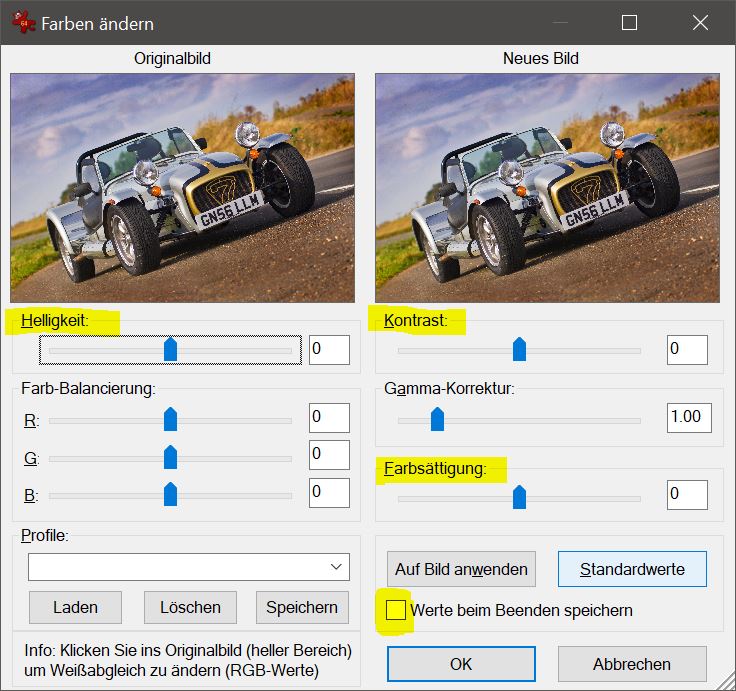Reset values with Standardwerte button

[x=632, y=569]
